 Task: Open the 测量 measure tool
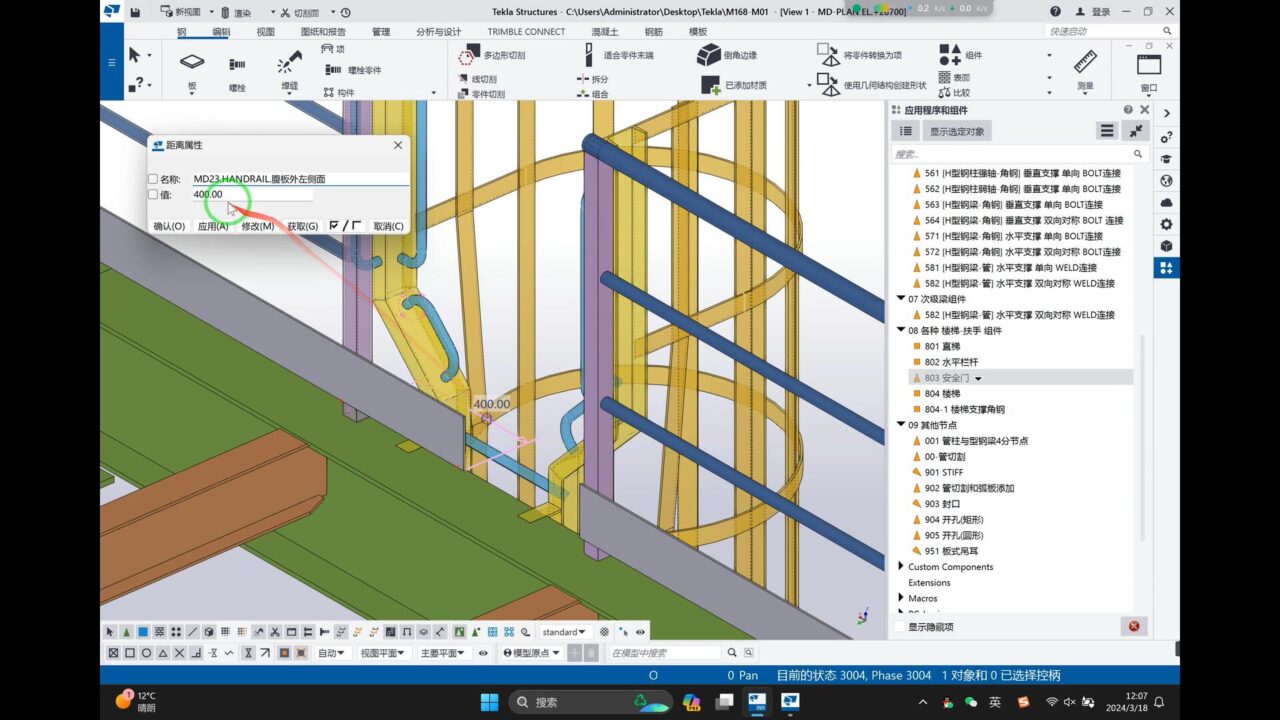point(1085,70)
